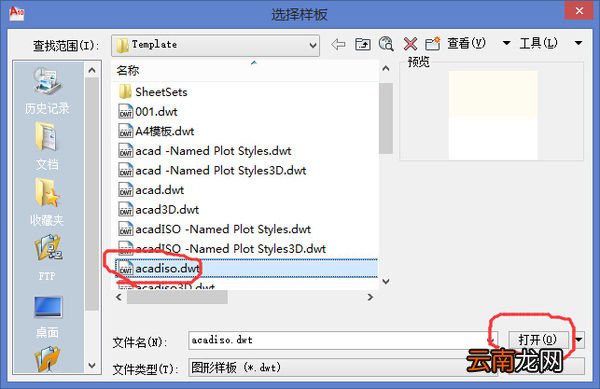Image resolution: width=600 pixels, height=389 pixels.
Task: Sort files by the 名称 column header
Action: pos(127,71)
